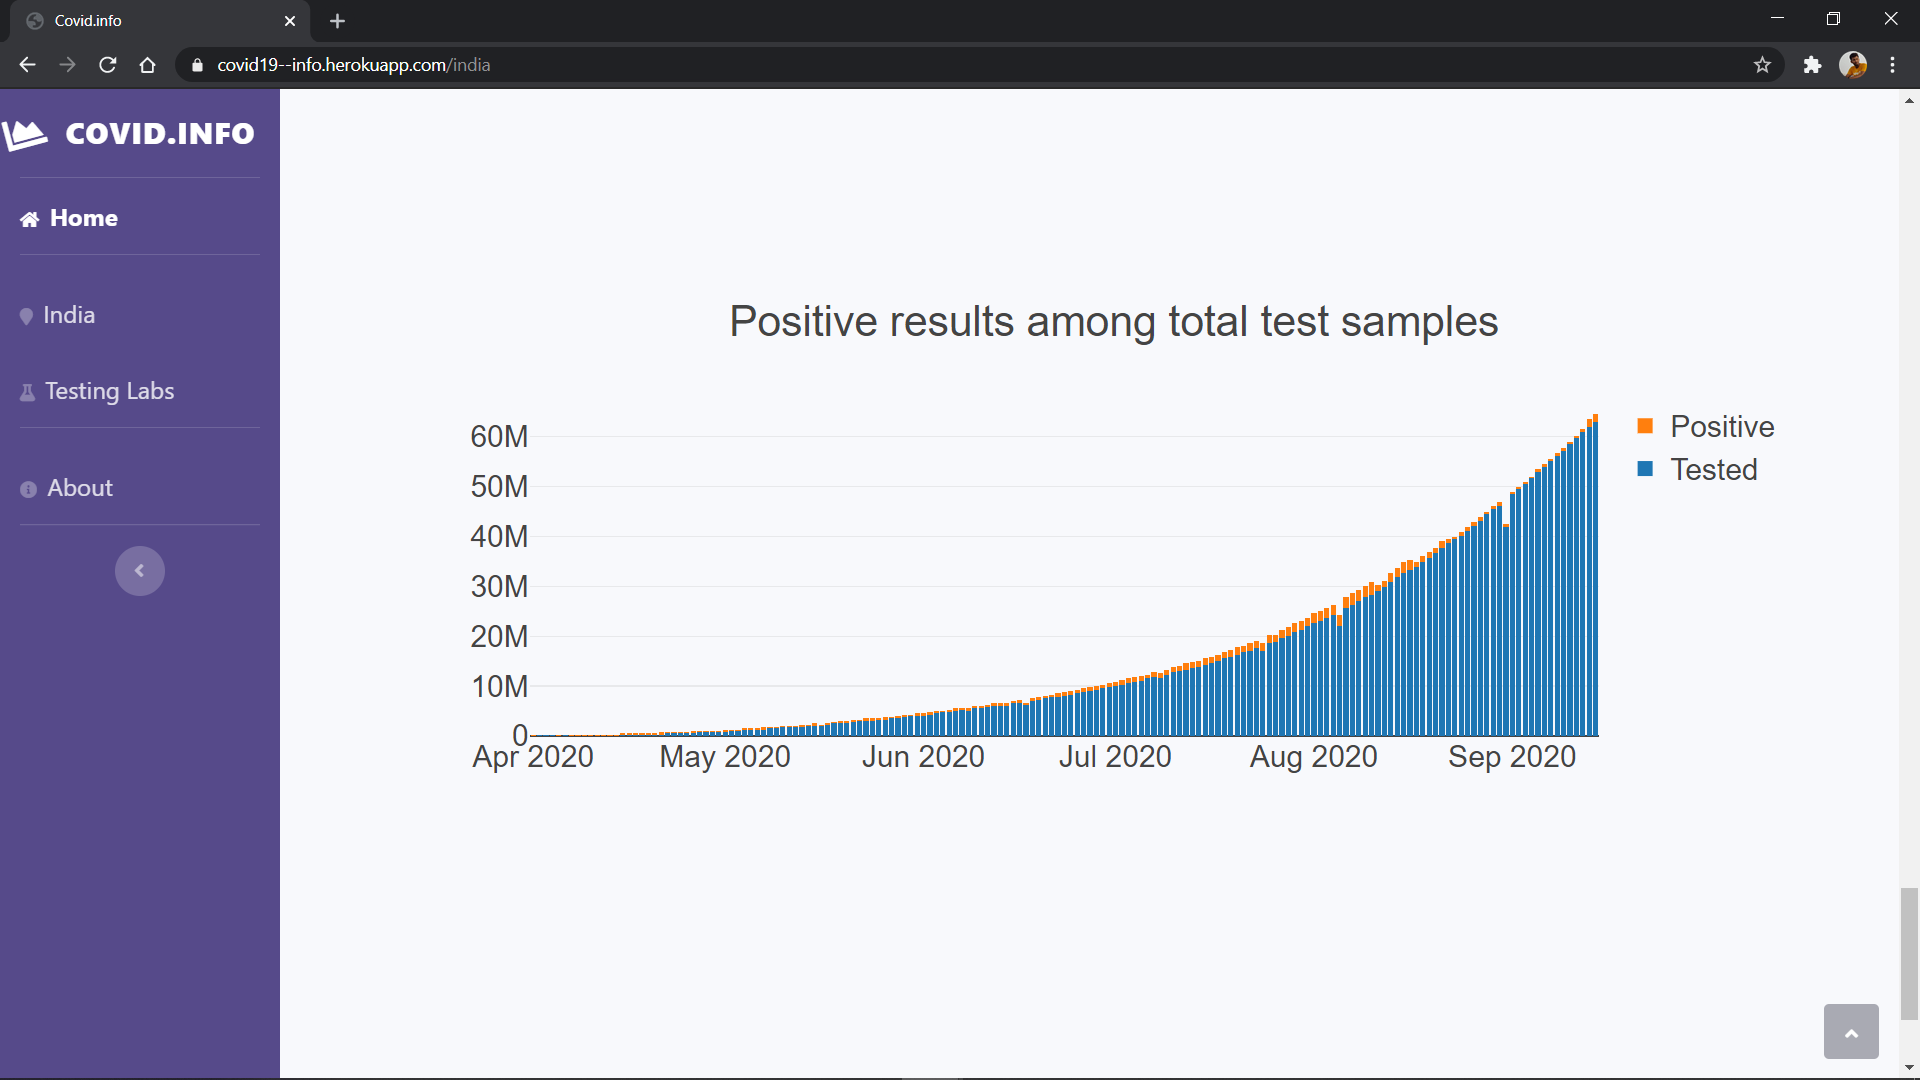
Task: Click the browser home icon
Action: 148,65
